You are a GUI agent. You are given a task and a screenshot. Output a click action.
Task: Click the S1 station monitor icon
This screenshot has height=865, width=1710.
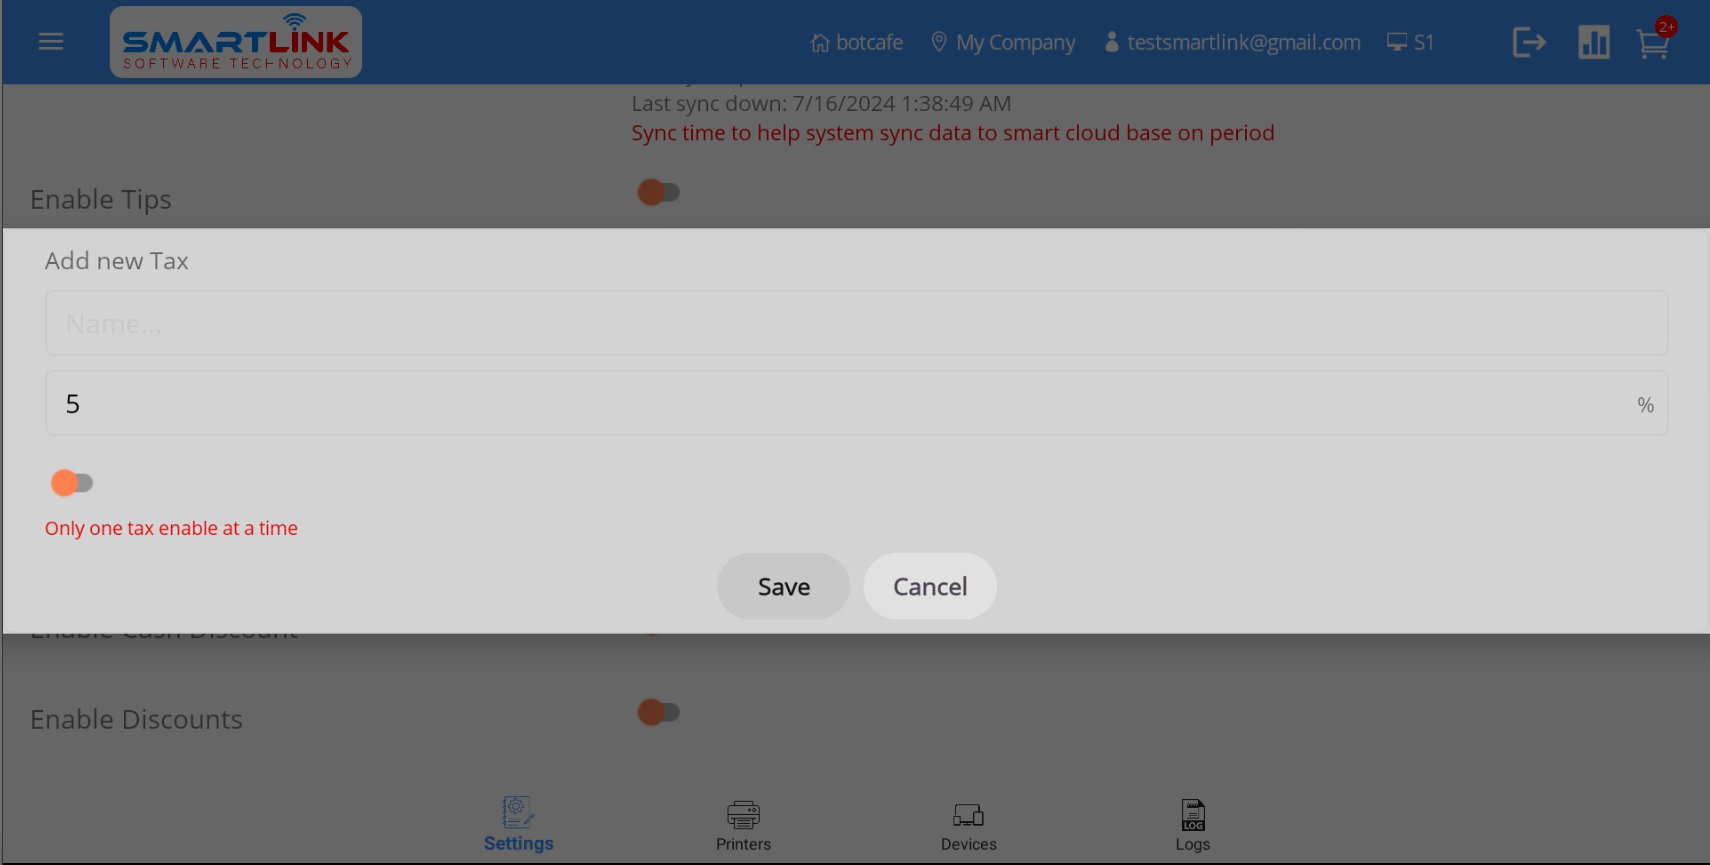(x=1397, y=42)
